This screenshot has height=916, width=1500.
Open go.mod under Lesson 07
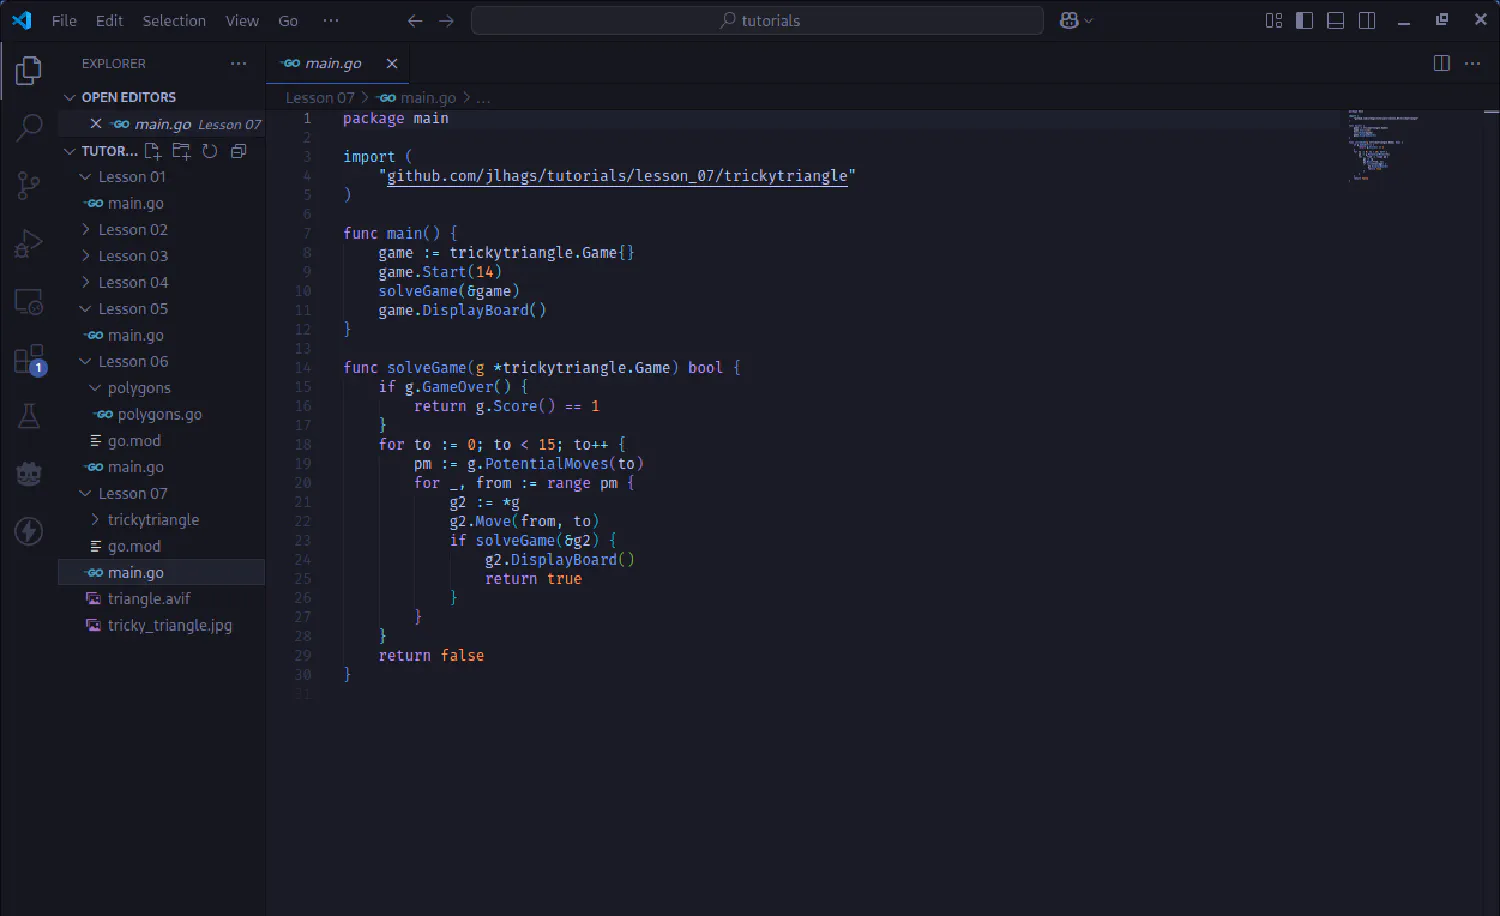pos(161,547)
